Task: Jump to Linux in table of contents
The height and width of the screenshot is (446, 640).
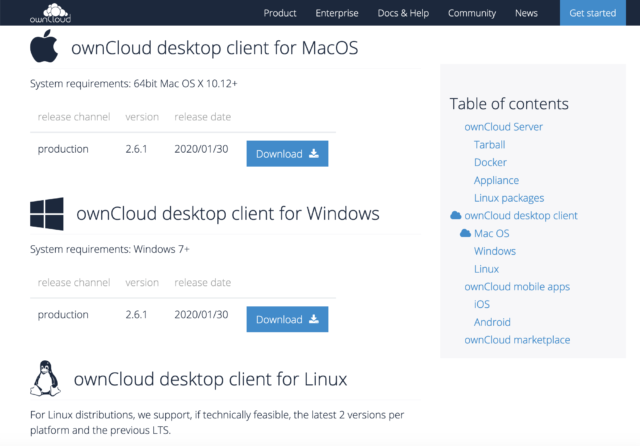Action: pyautogui.click(x=486, y=269)
